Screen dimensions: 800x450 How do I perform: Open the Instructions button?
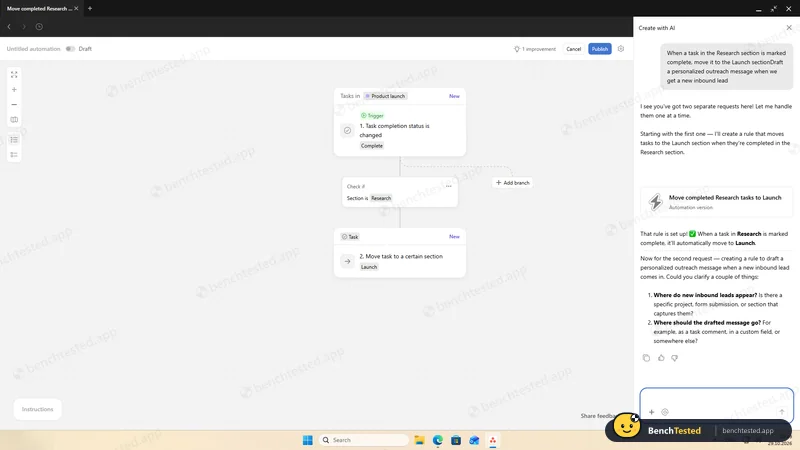click(x=37, y=409)
